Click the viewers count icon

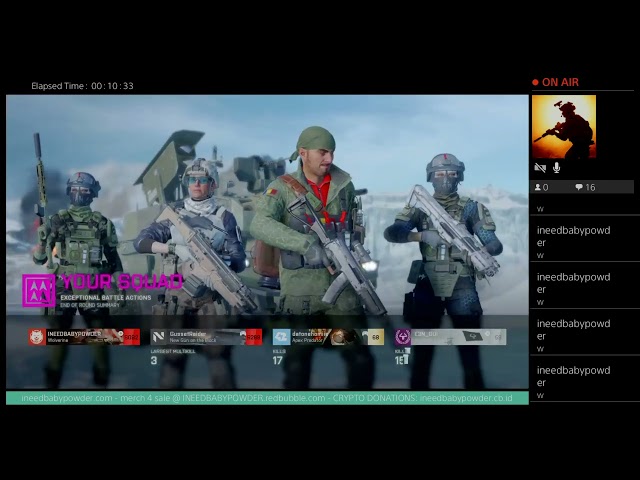coord(538,187)
